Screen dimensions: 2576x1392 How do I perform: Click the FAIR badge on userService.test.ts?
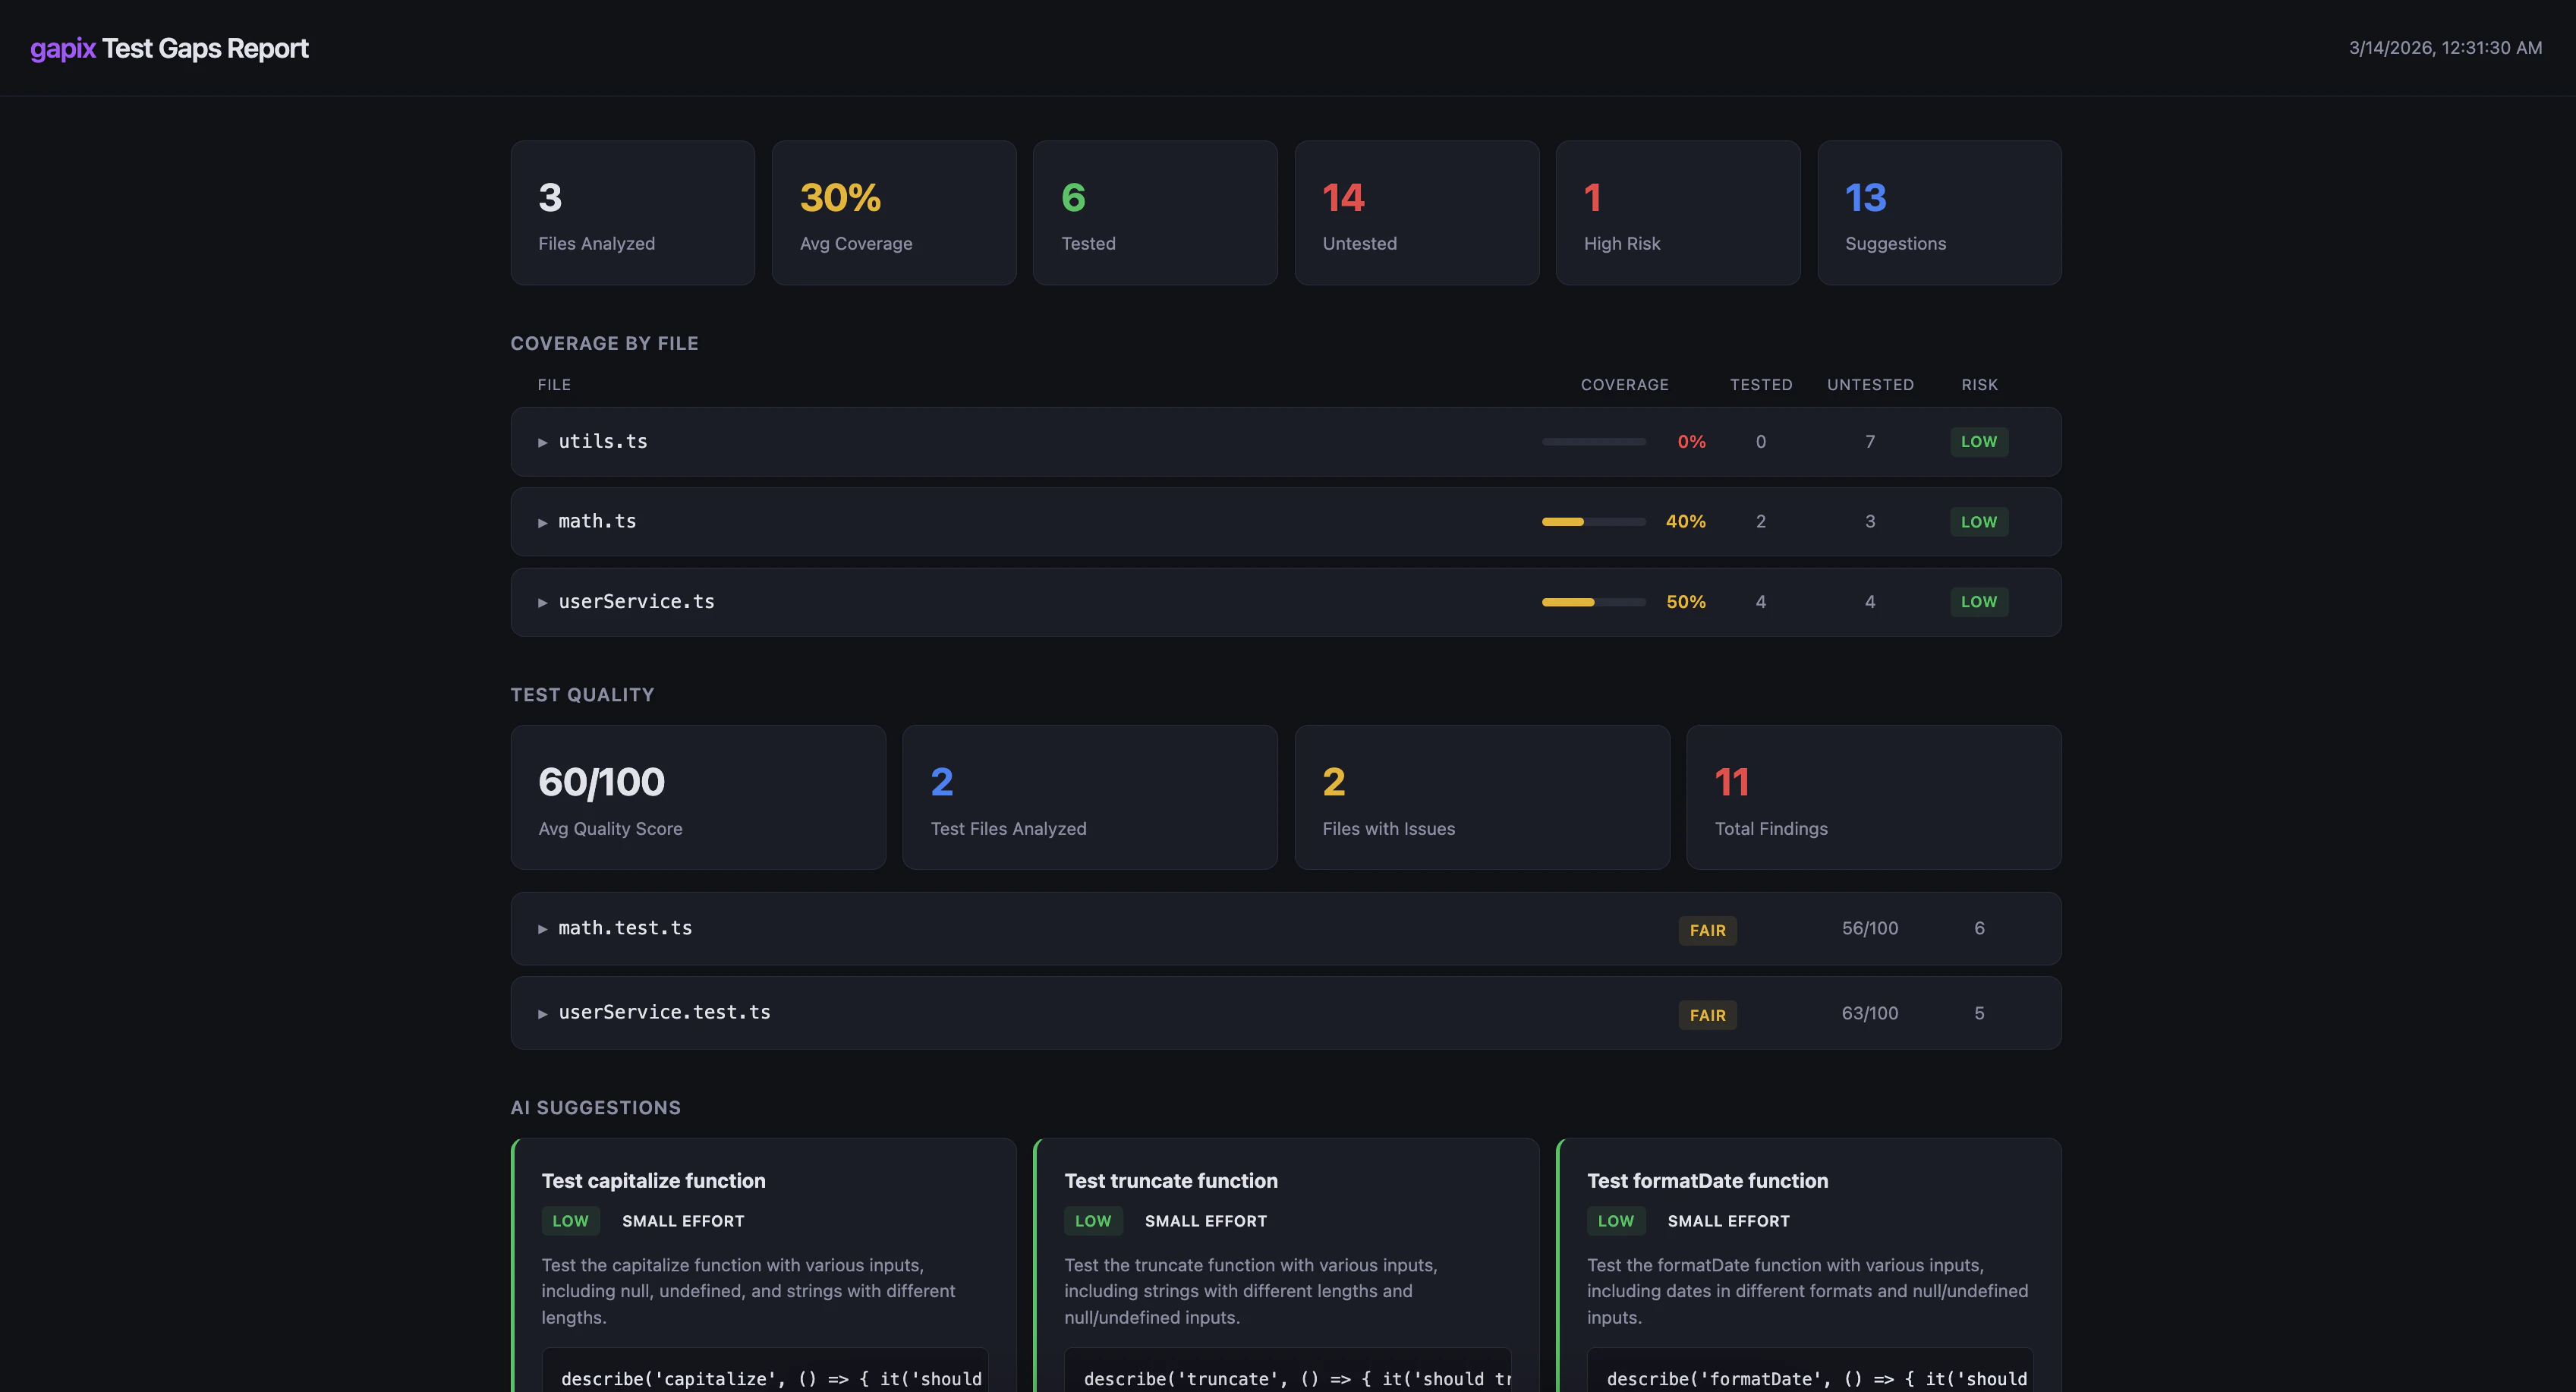point(1707,1015)
